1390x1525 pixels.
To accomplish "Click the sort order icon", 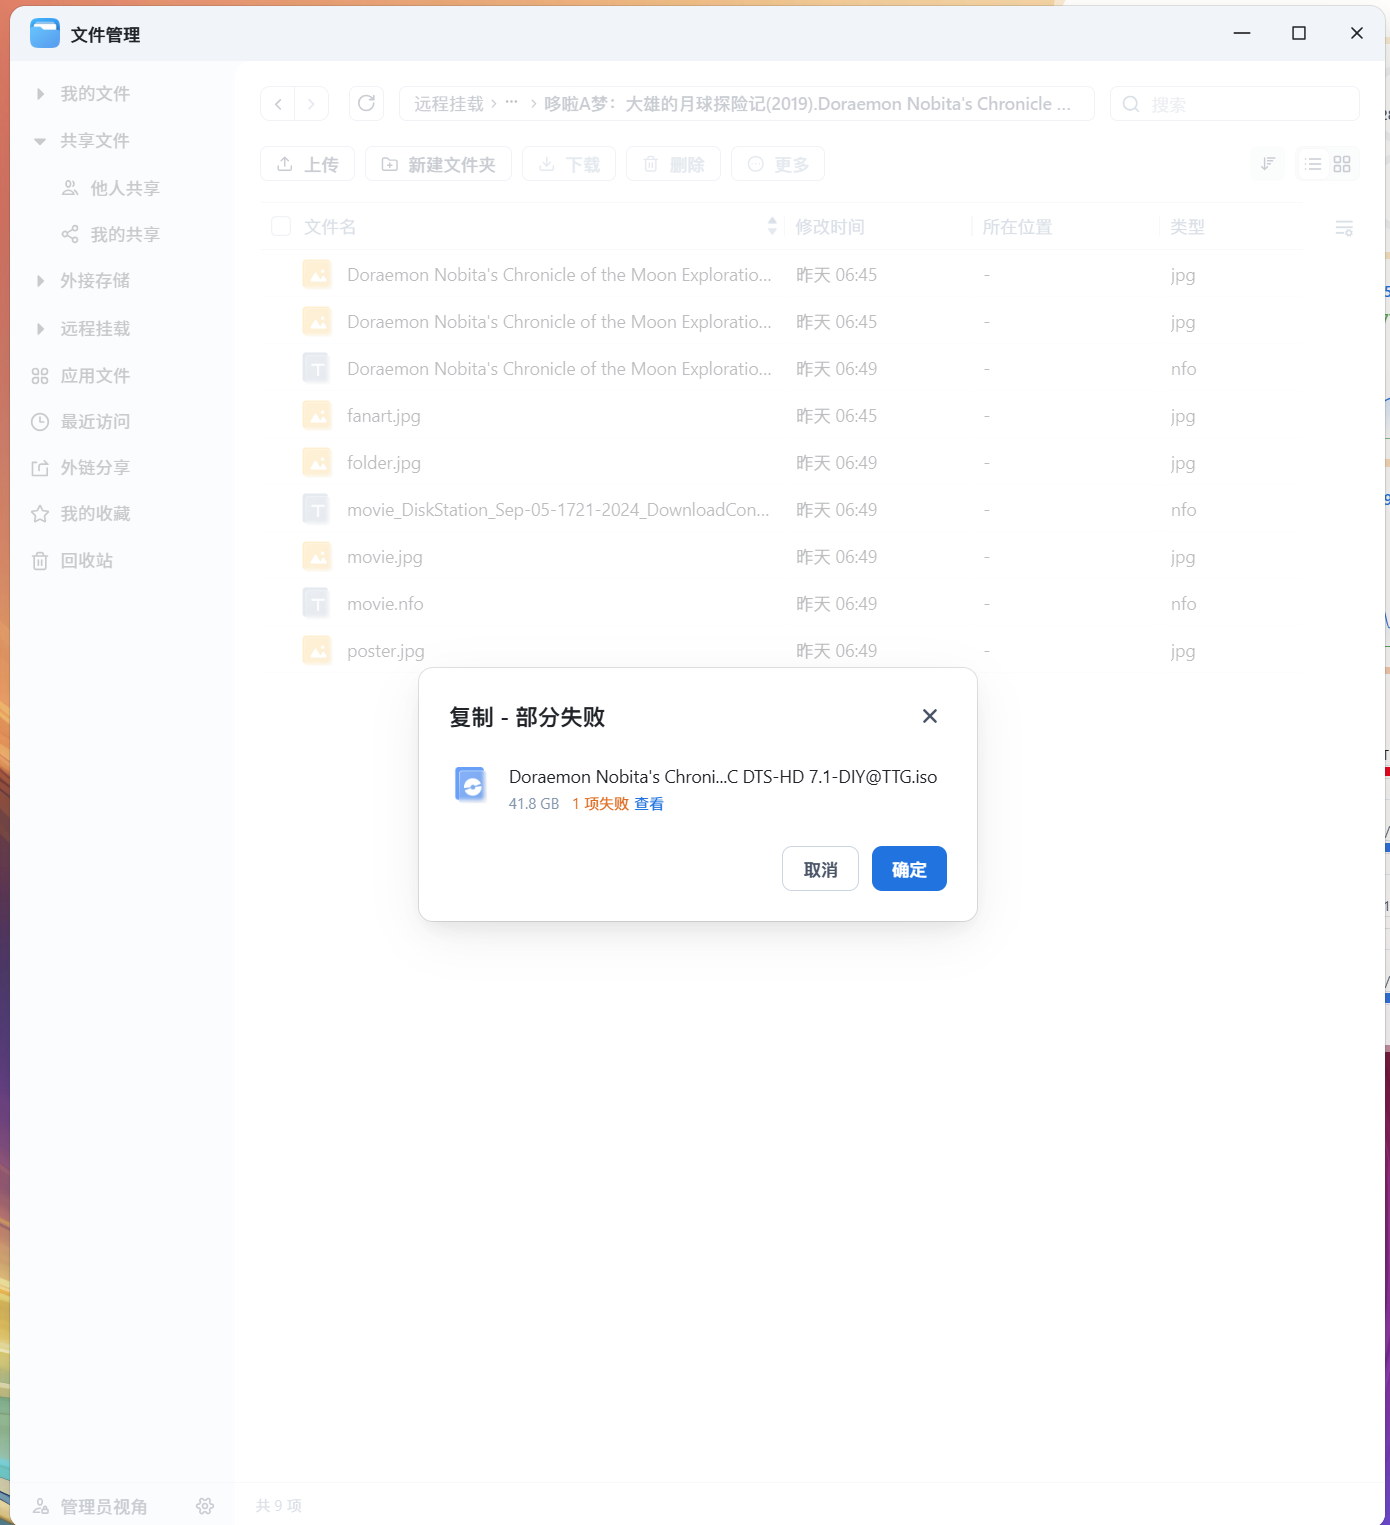I will point(1267,164).
